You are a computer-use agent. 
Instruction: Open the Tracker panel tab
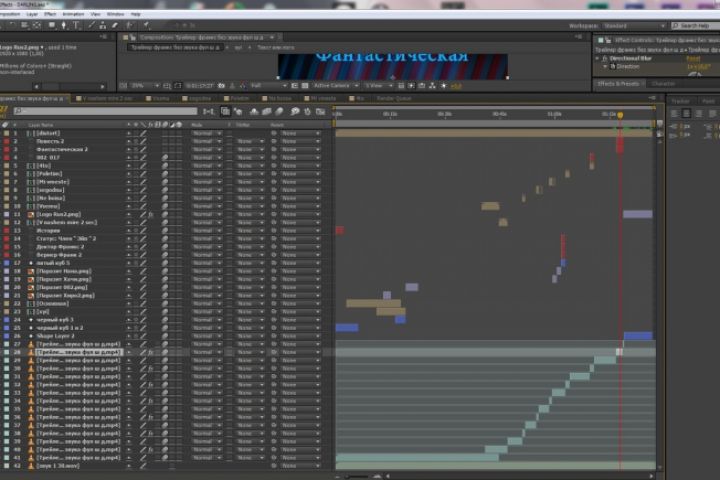(x=680, y=101)
